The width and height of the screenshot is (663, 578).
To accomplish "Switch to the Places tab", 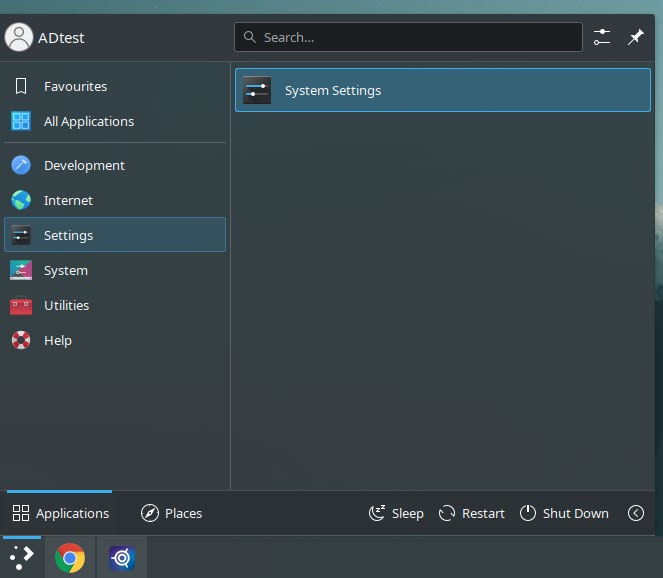I will 171,513.
